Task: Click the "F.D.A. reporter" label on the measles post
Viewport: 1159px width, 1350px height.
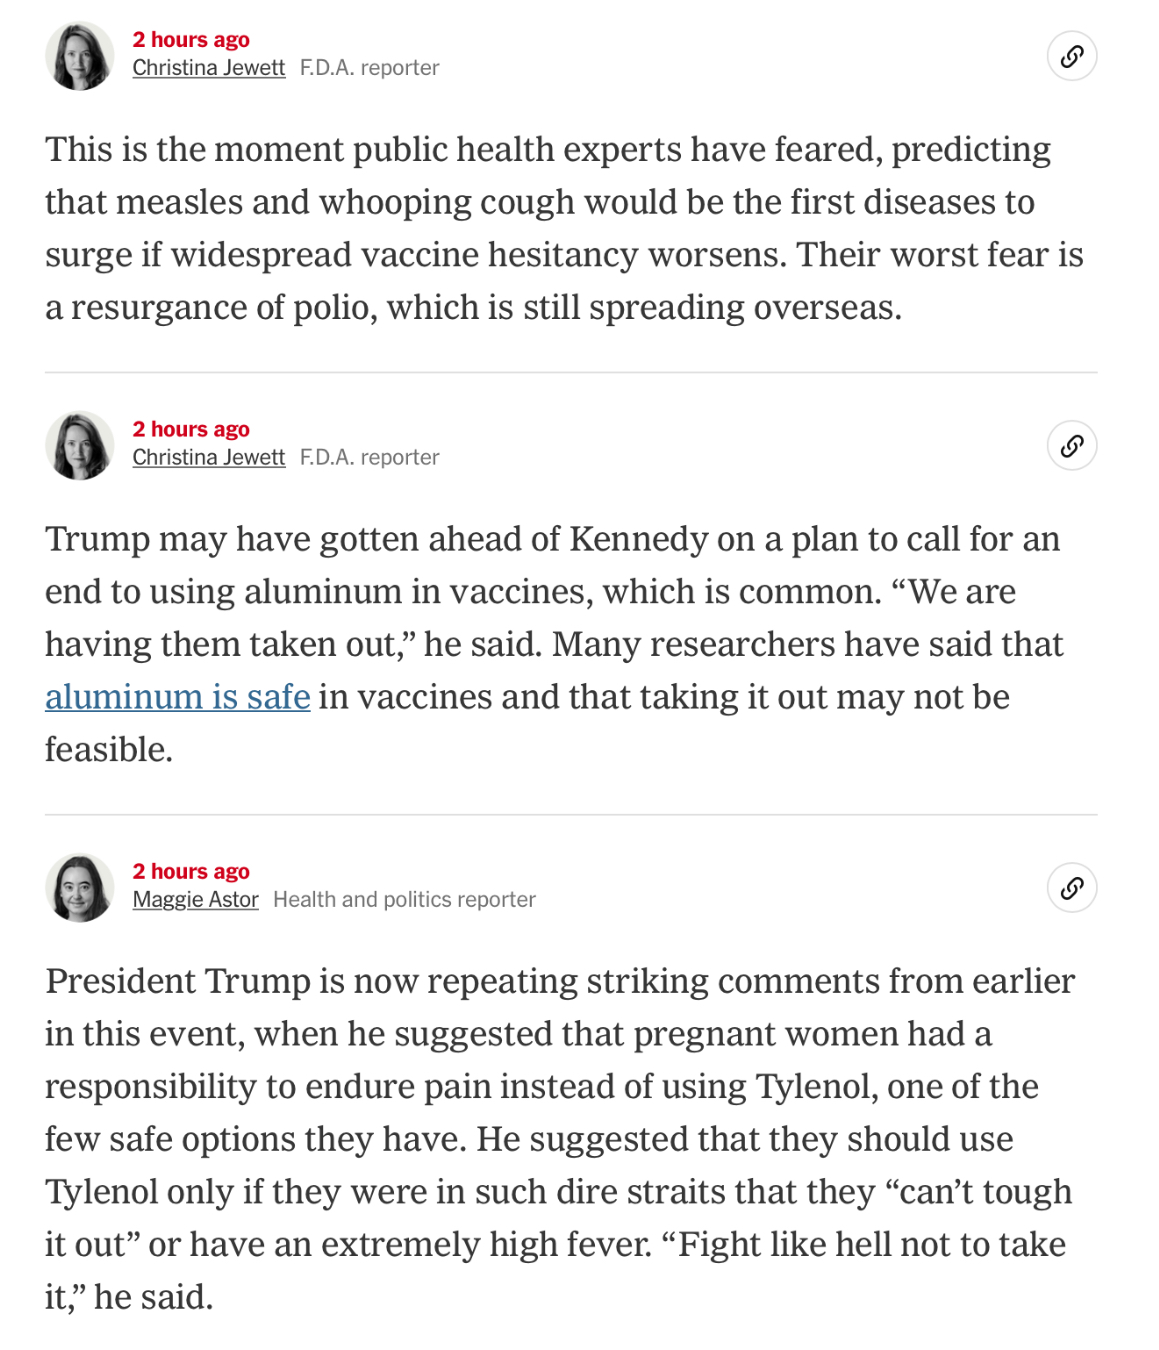Action: point(370,68)
